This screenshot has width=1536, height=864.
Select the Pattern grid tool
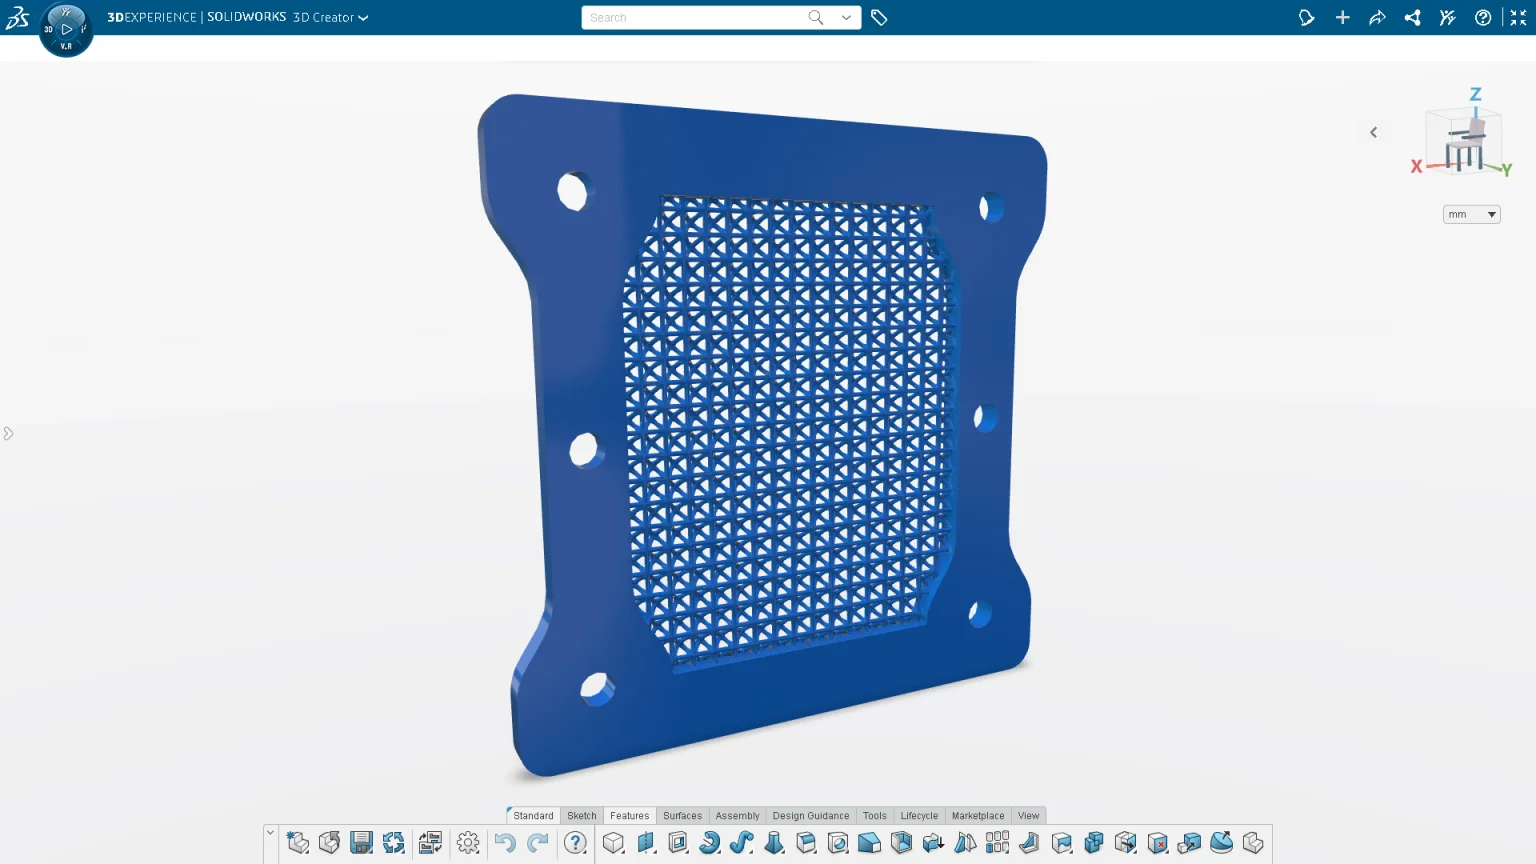[x=998, y=843]
